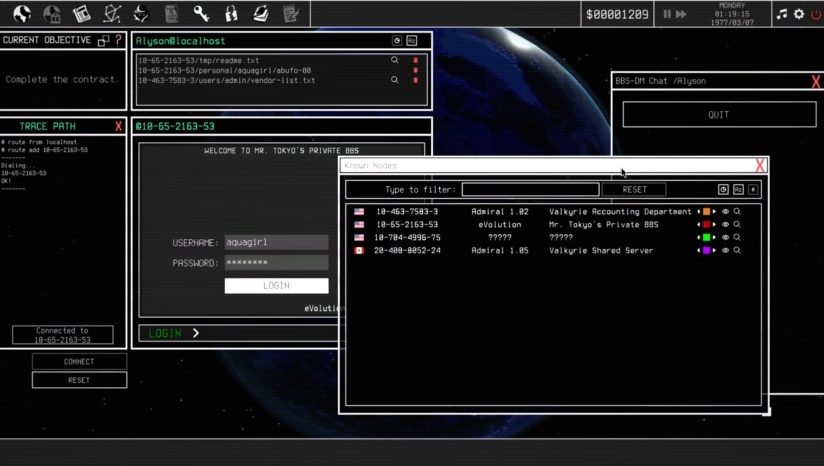824x466 pixels.
Task: Toggle eye visibility for Mr. Tokyo's Private BBS
Action: coord(726,225)
